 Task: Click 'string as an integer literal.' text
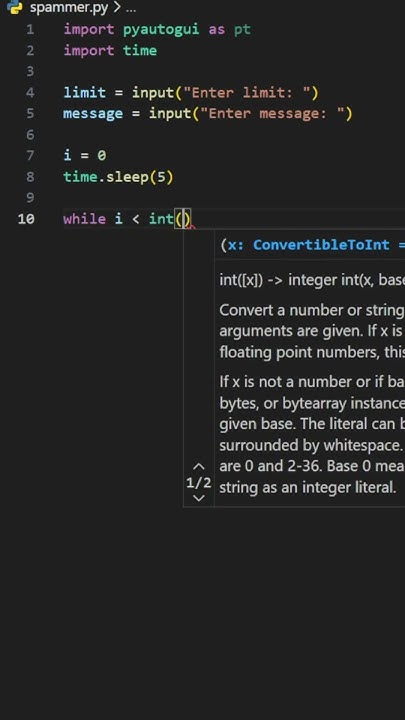point(308,488)
